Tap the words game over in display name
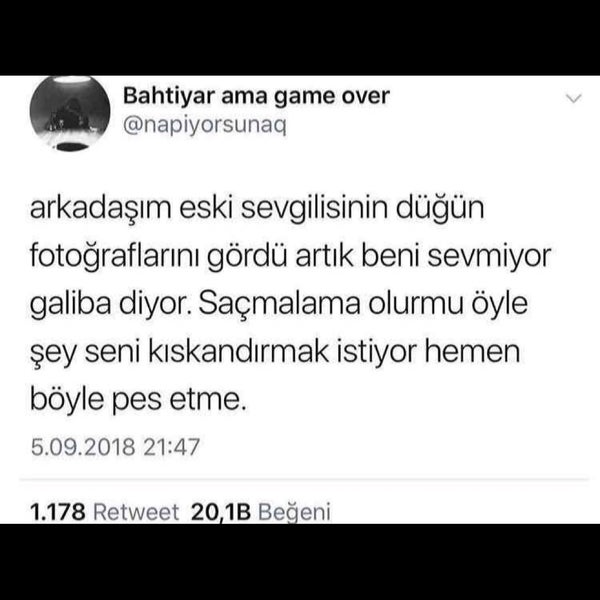Viewport: 600px width, 600px height. (x=332, y=97)
